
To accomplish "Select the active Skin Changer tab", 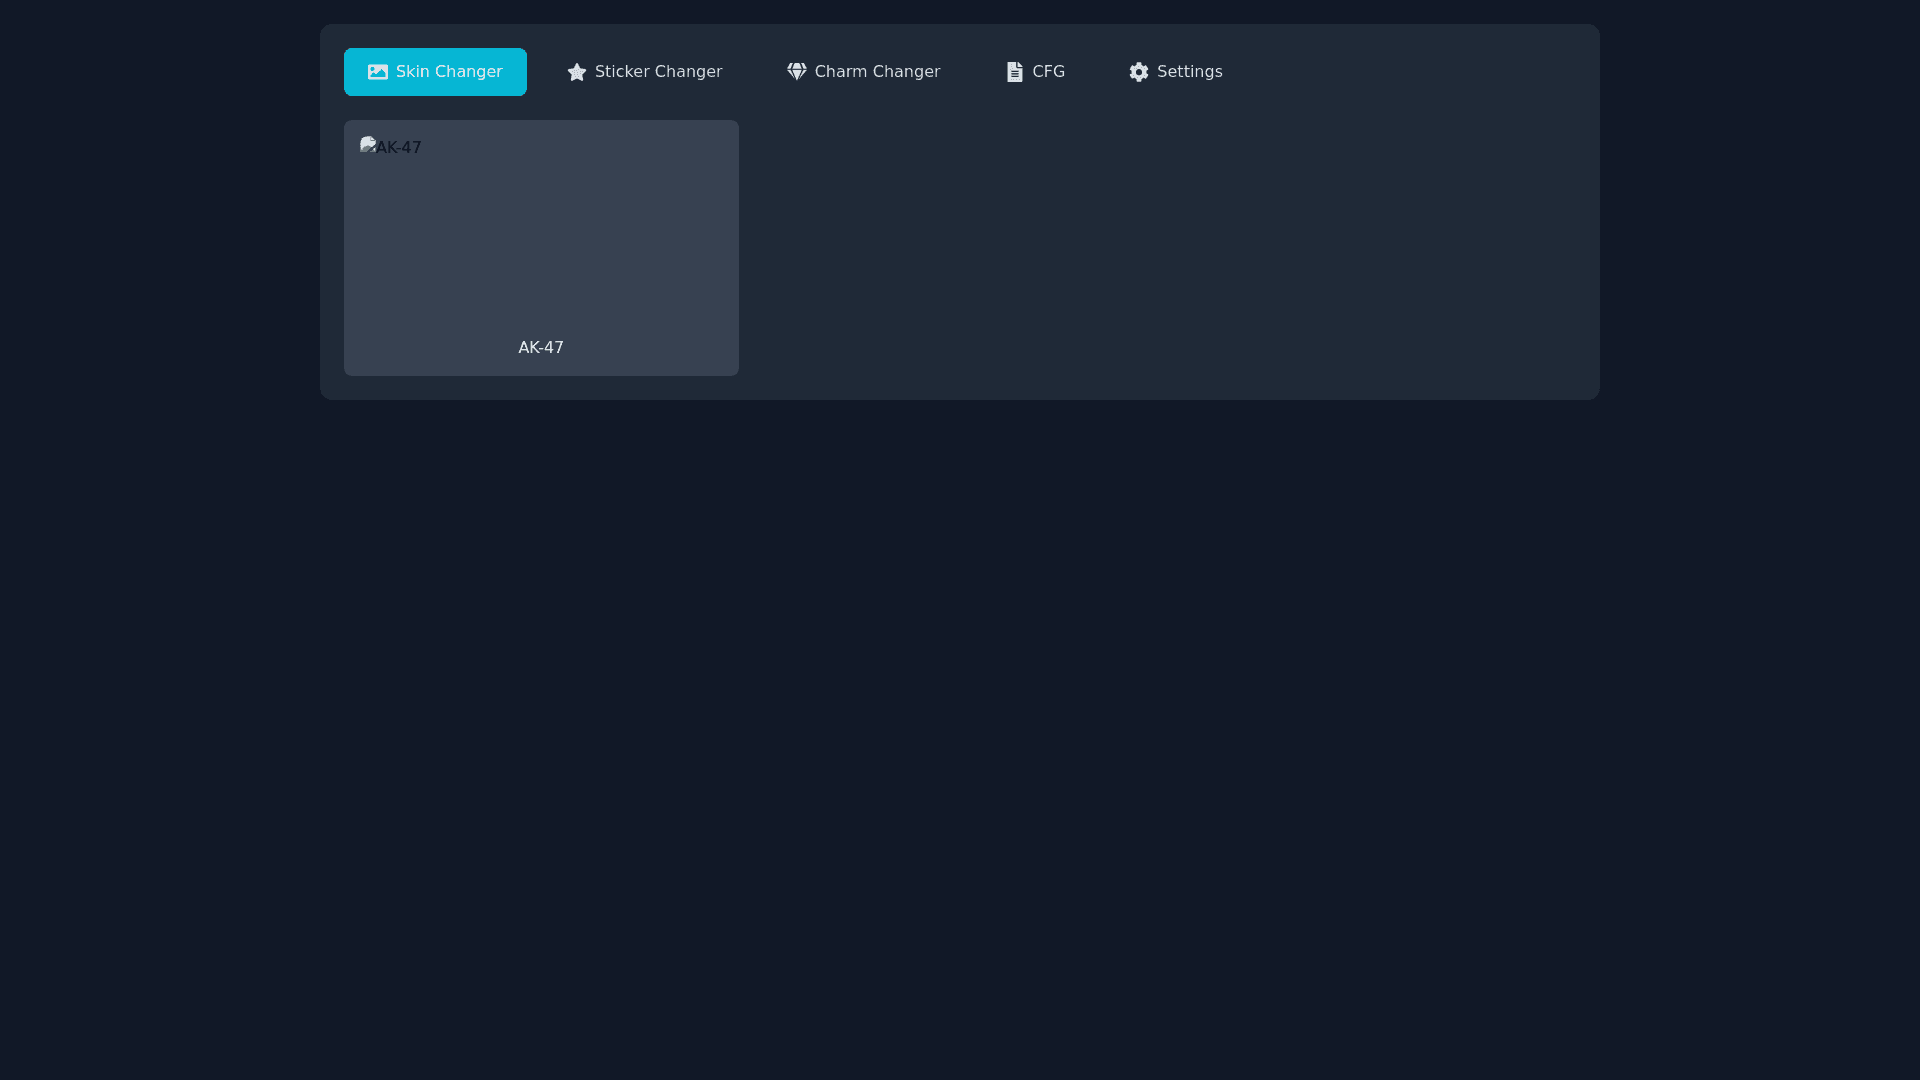I will (435, 72).
